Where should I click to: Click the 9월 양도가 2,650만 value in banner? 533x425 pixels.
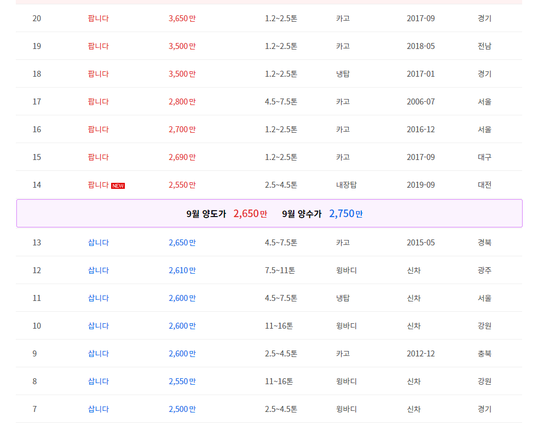(250, 214)
